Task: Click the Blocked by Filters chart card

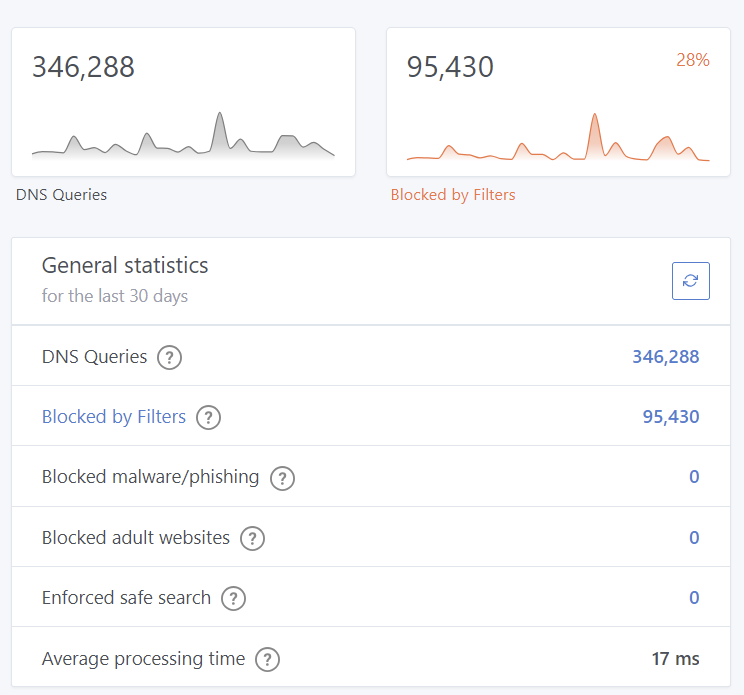Action: pos(558,102)
